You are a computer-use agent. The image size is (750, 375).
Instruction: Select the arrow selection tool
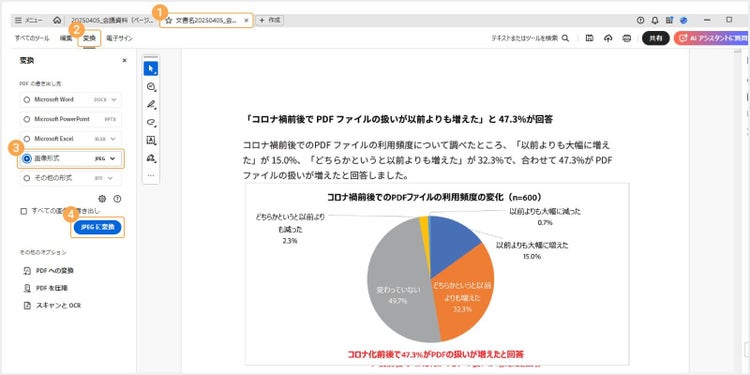click(x=151, y=69)
